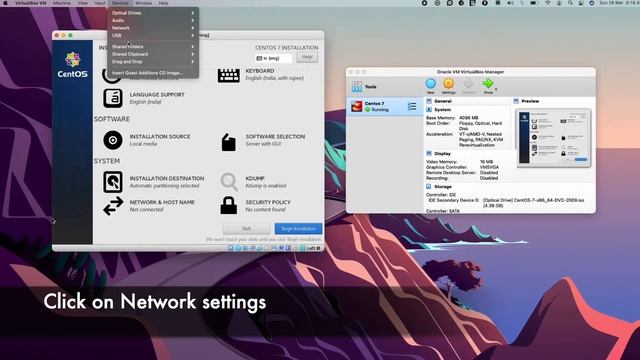This screenshot has width=640, height=360.
Task: Click the VM preview thumbnail
Action: pos(553,138)
